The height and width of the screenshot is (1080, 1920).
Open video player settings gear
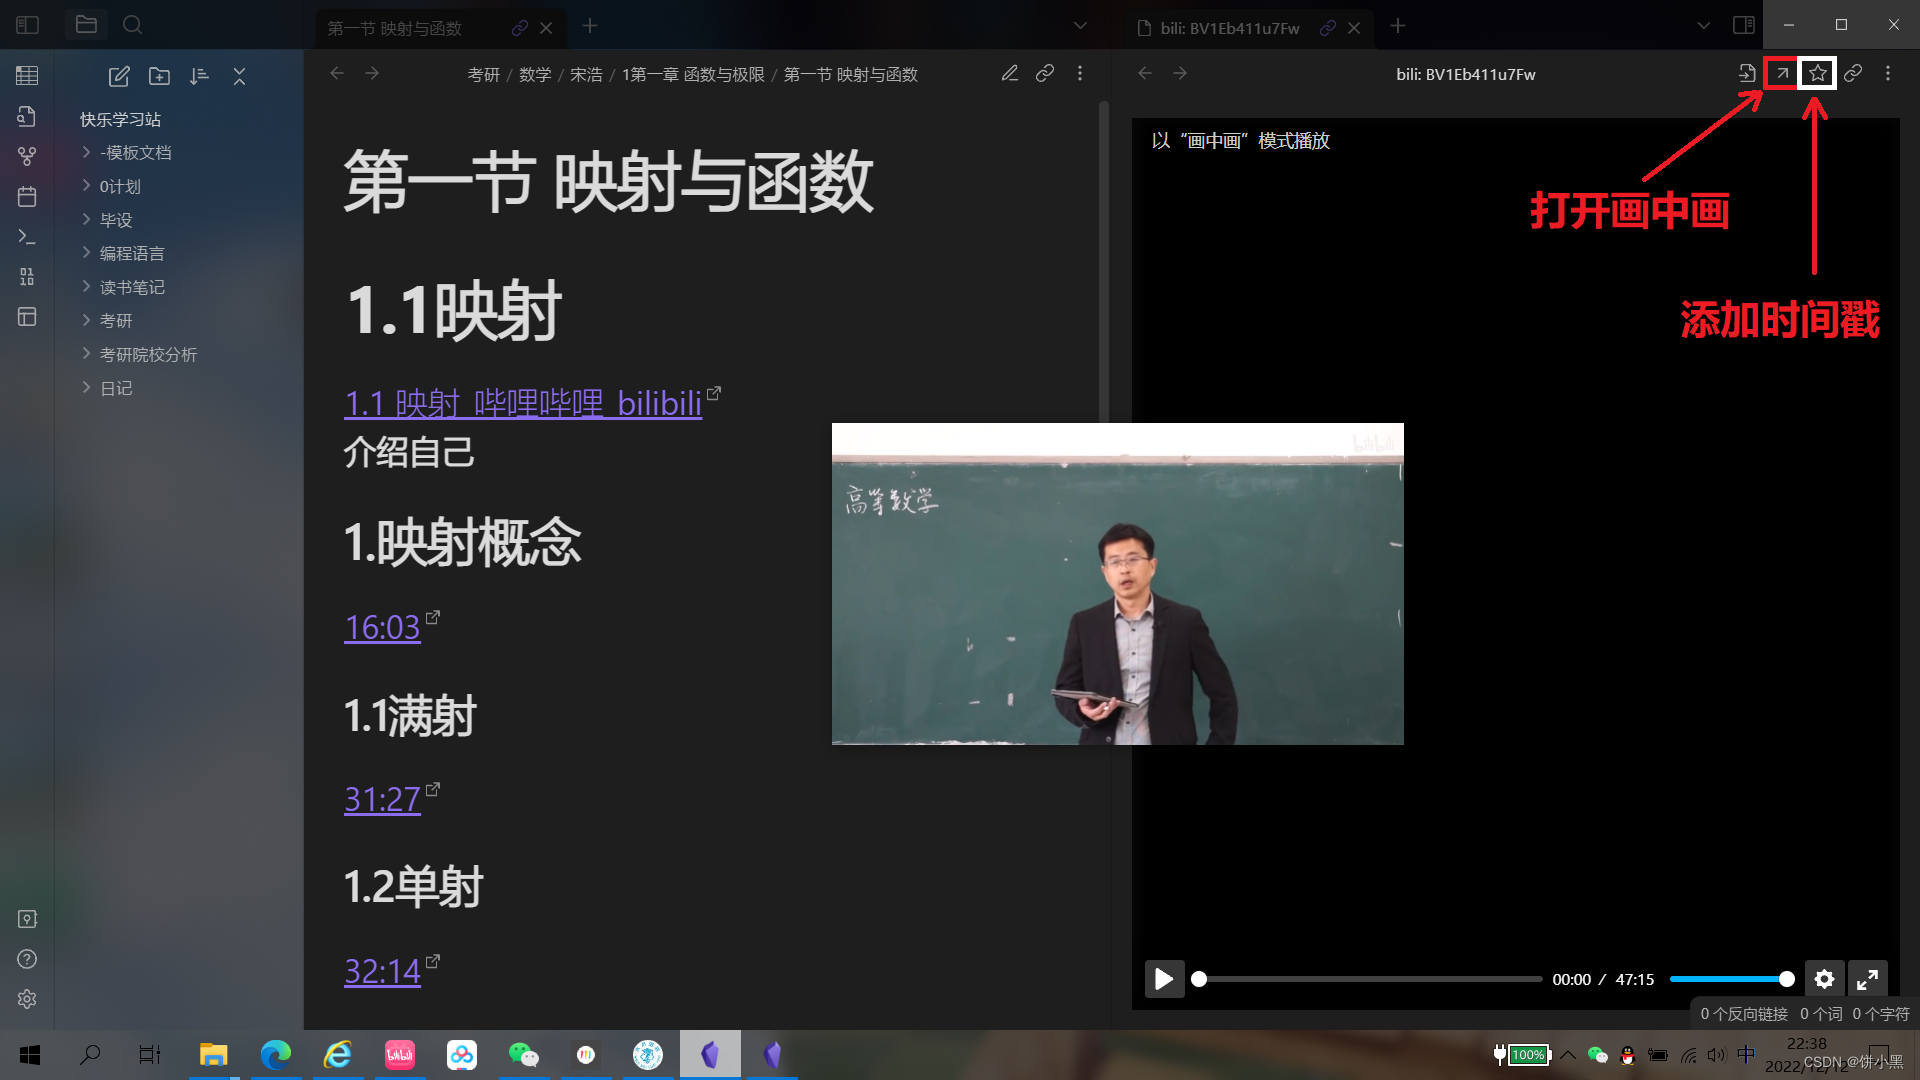tap(1824, 979)
